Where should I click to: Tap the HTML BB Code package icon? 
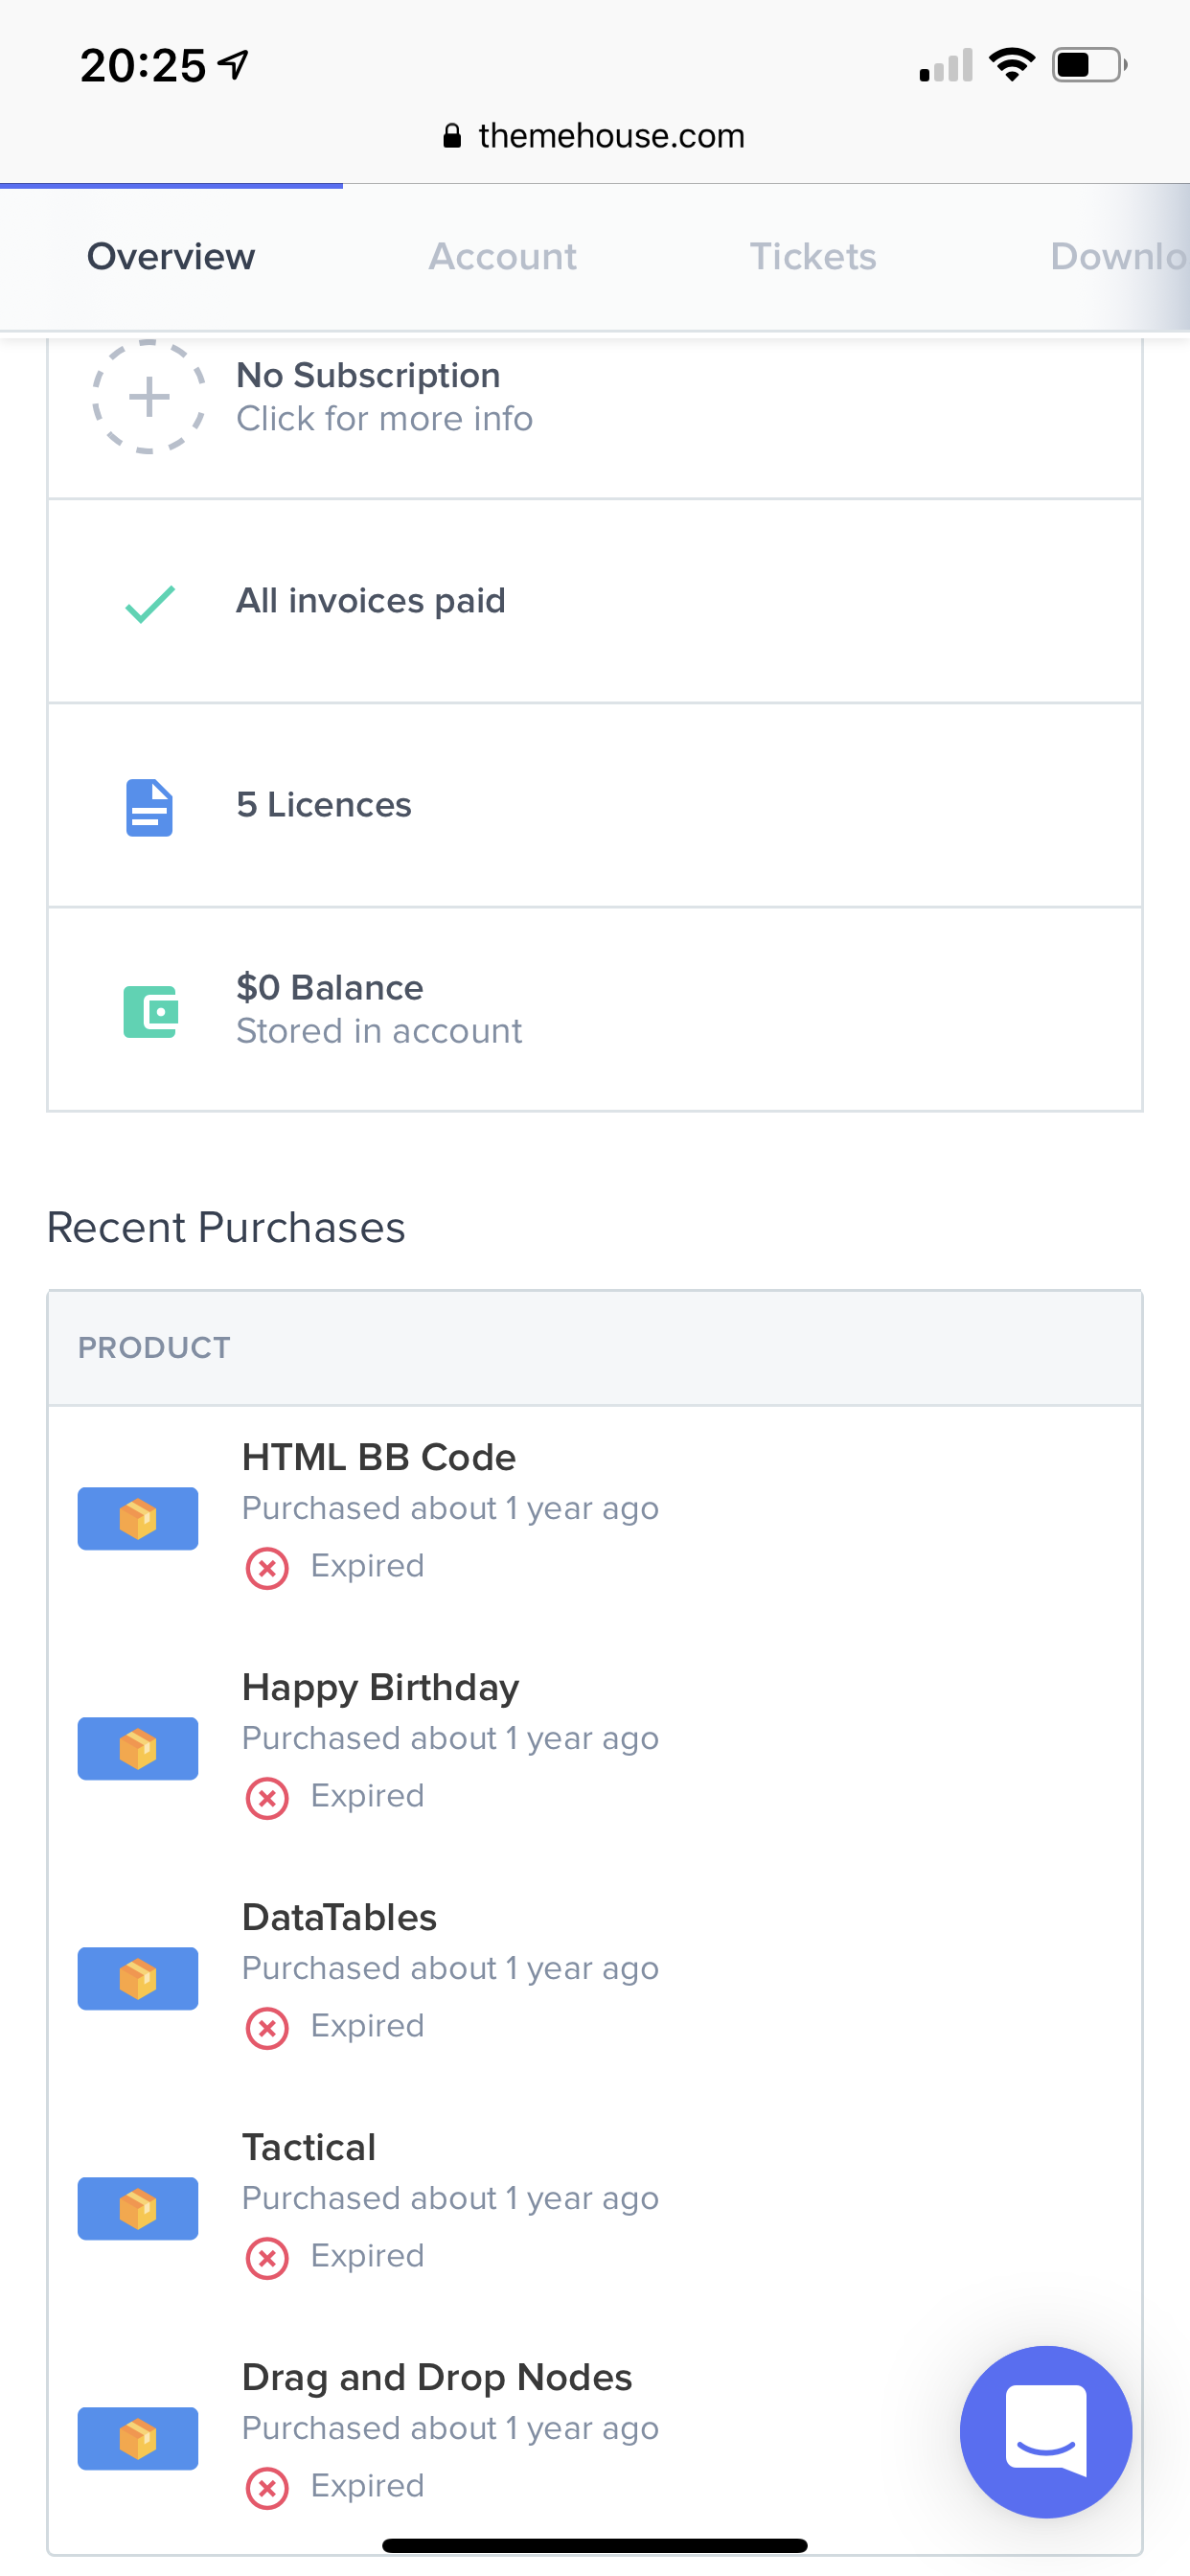pos(138,1518)
